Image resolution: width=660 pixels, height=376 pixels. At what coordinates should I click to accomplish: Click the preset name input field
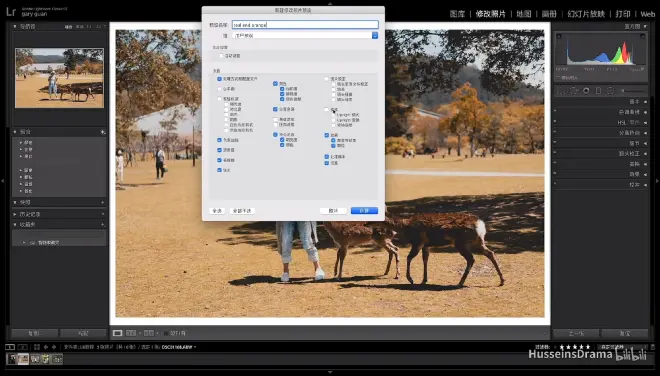[x=305, y=25]
